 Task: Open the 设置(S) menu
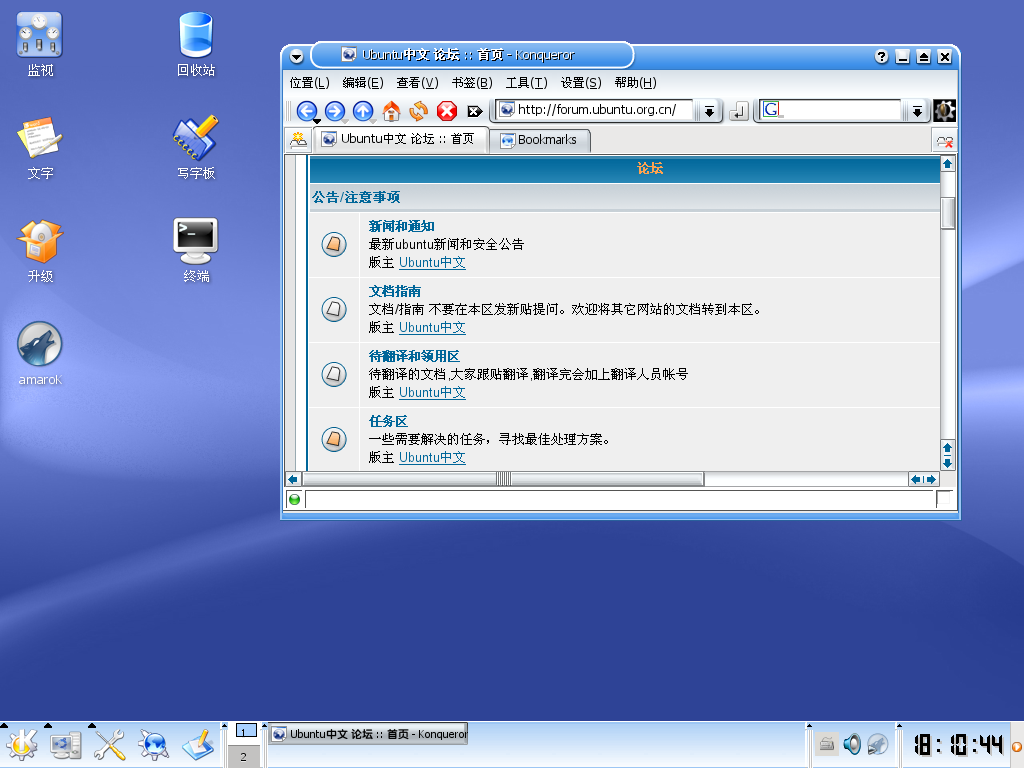[581, 83]
